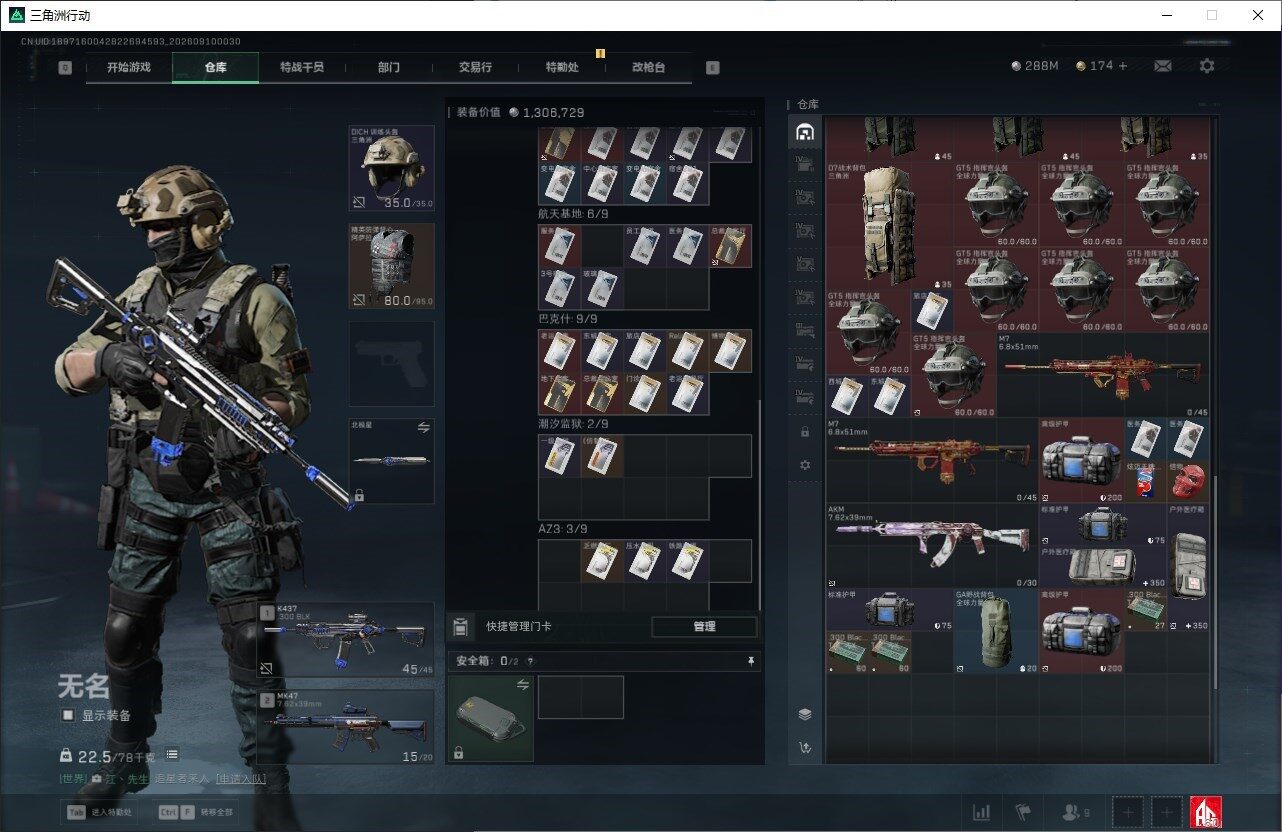
Task: Click the safe box help question icon
Action: tap(530, 661)
